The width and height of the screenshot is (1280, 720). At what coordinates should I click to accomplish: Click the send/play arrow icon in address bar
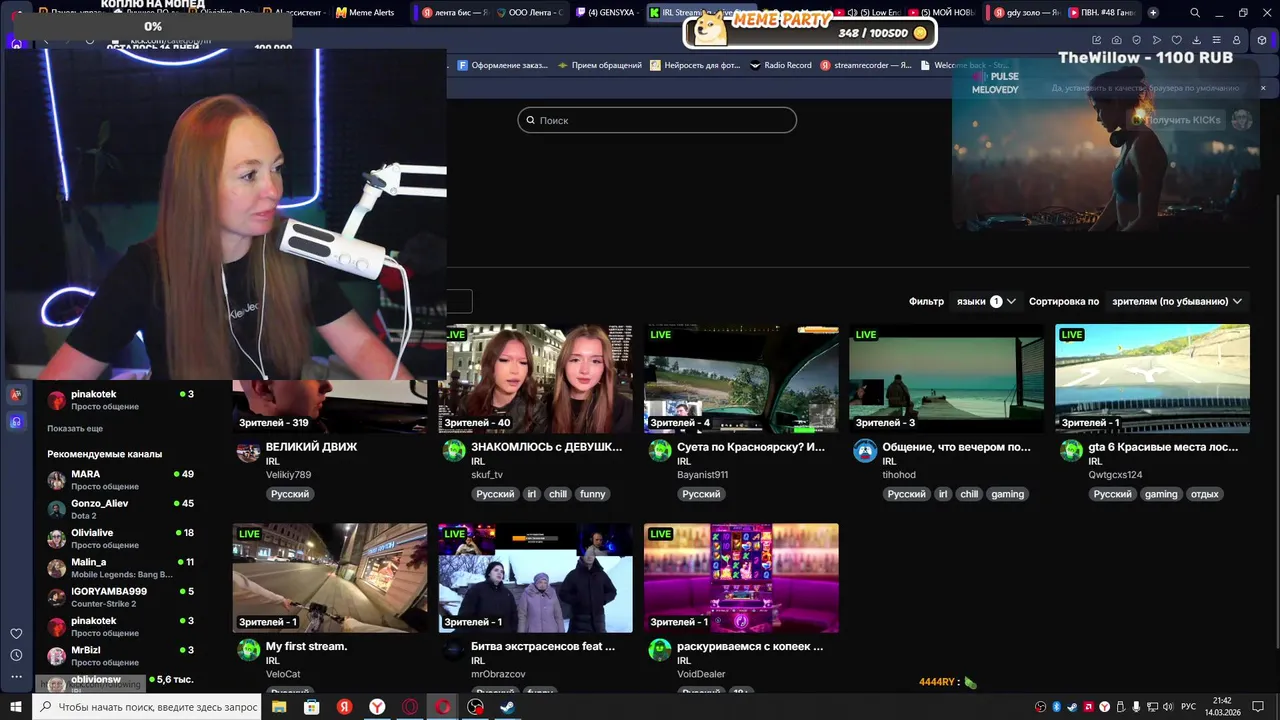point(1156,40)
